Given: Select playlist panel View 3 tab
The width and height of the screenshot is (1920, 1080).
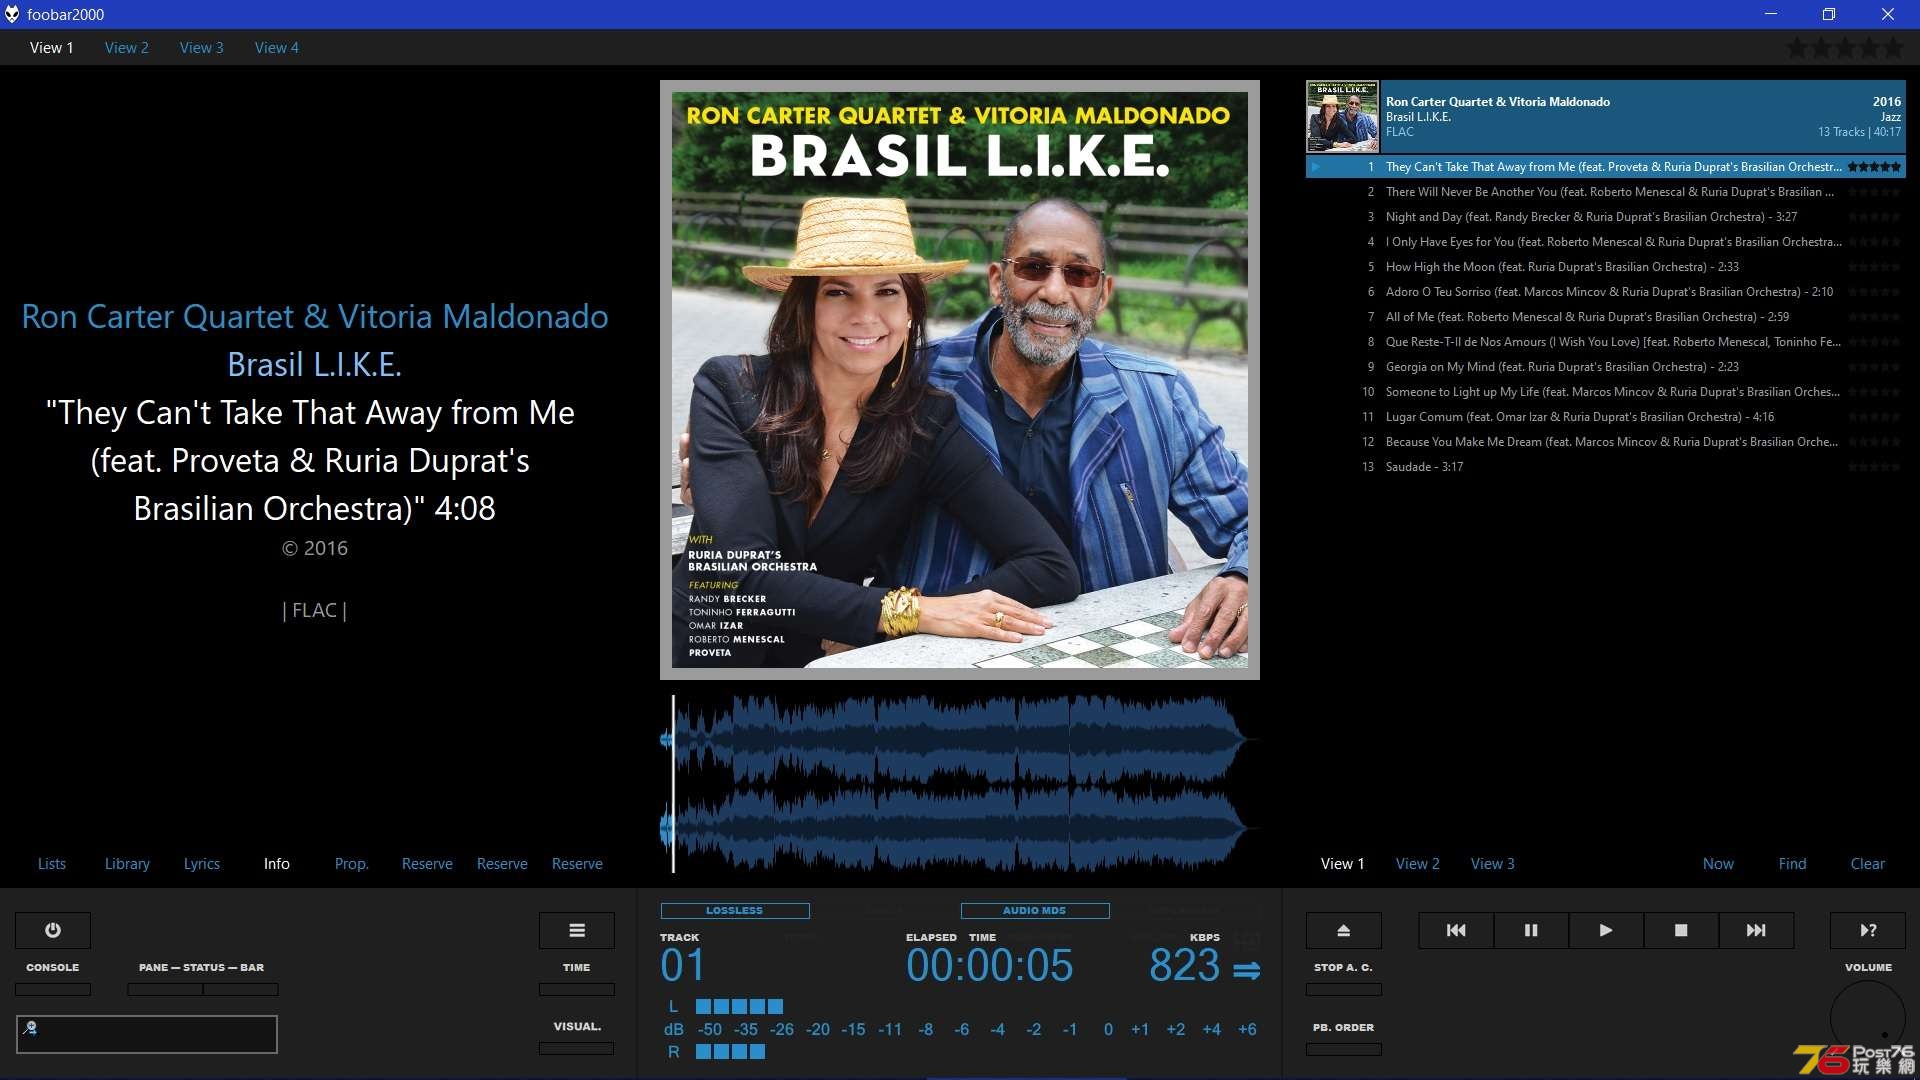Looking at the screenshot, I should click(1493, 863).
